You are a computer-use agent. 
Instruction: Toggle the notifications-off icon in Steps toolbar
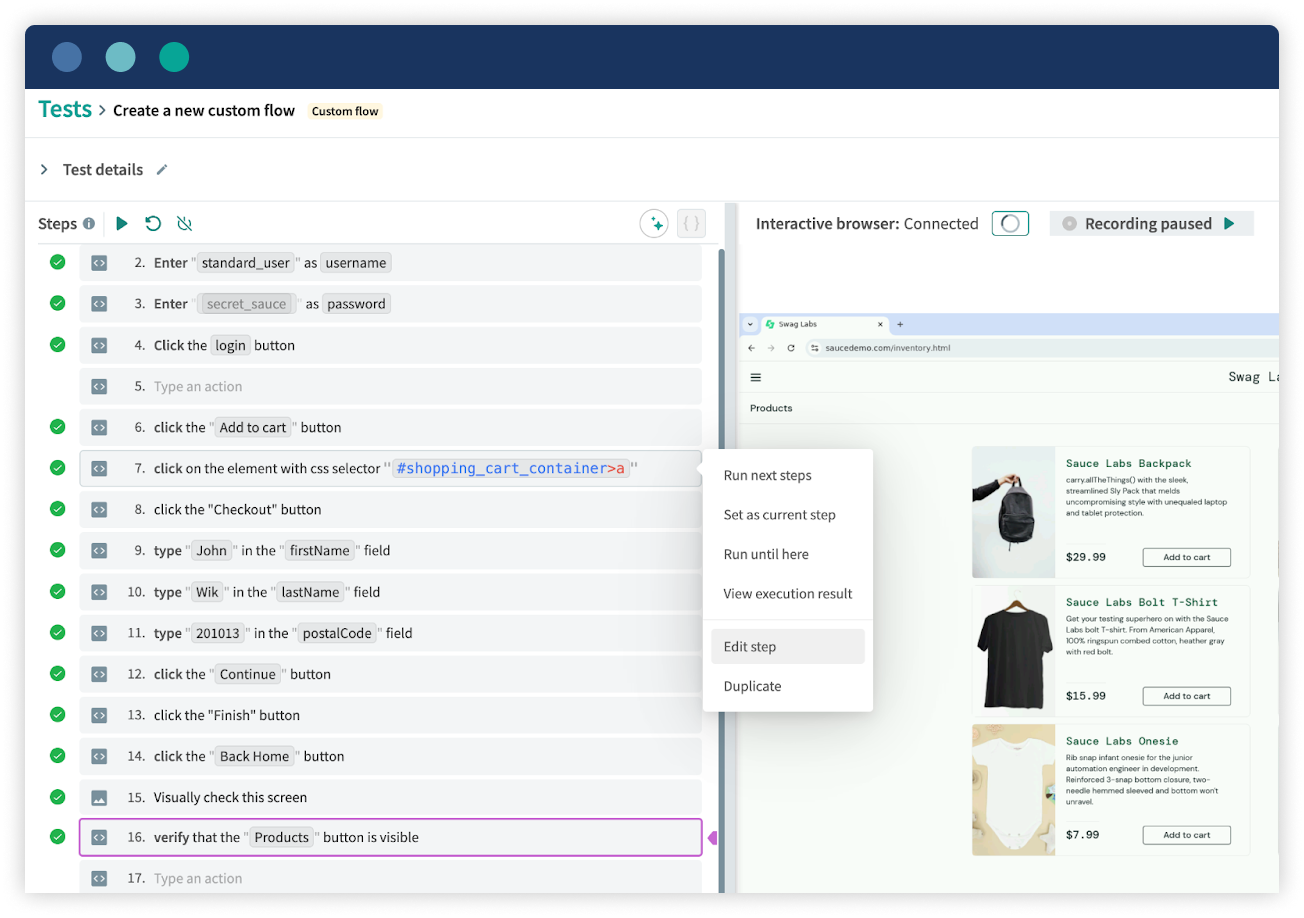click(184, 223)
